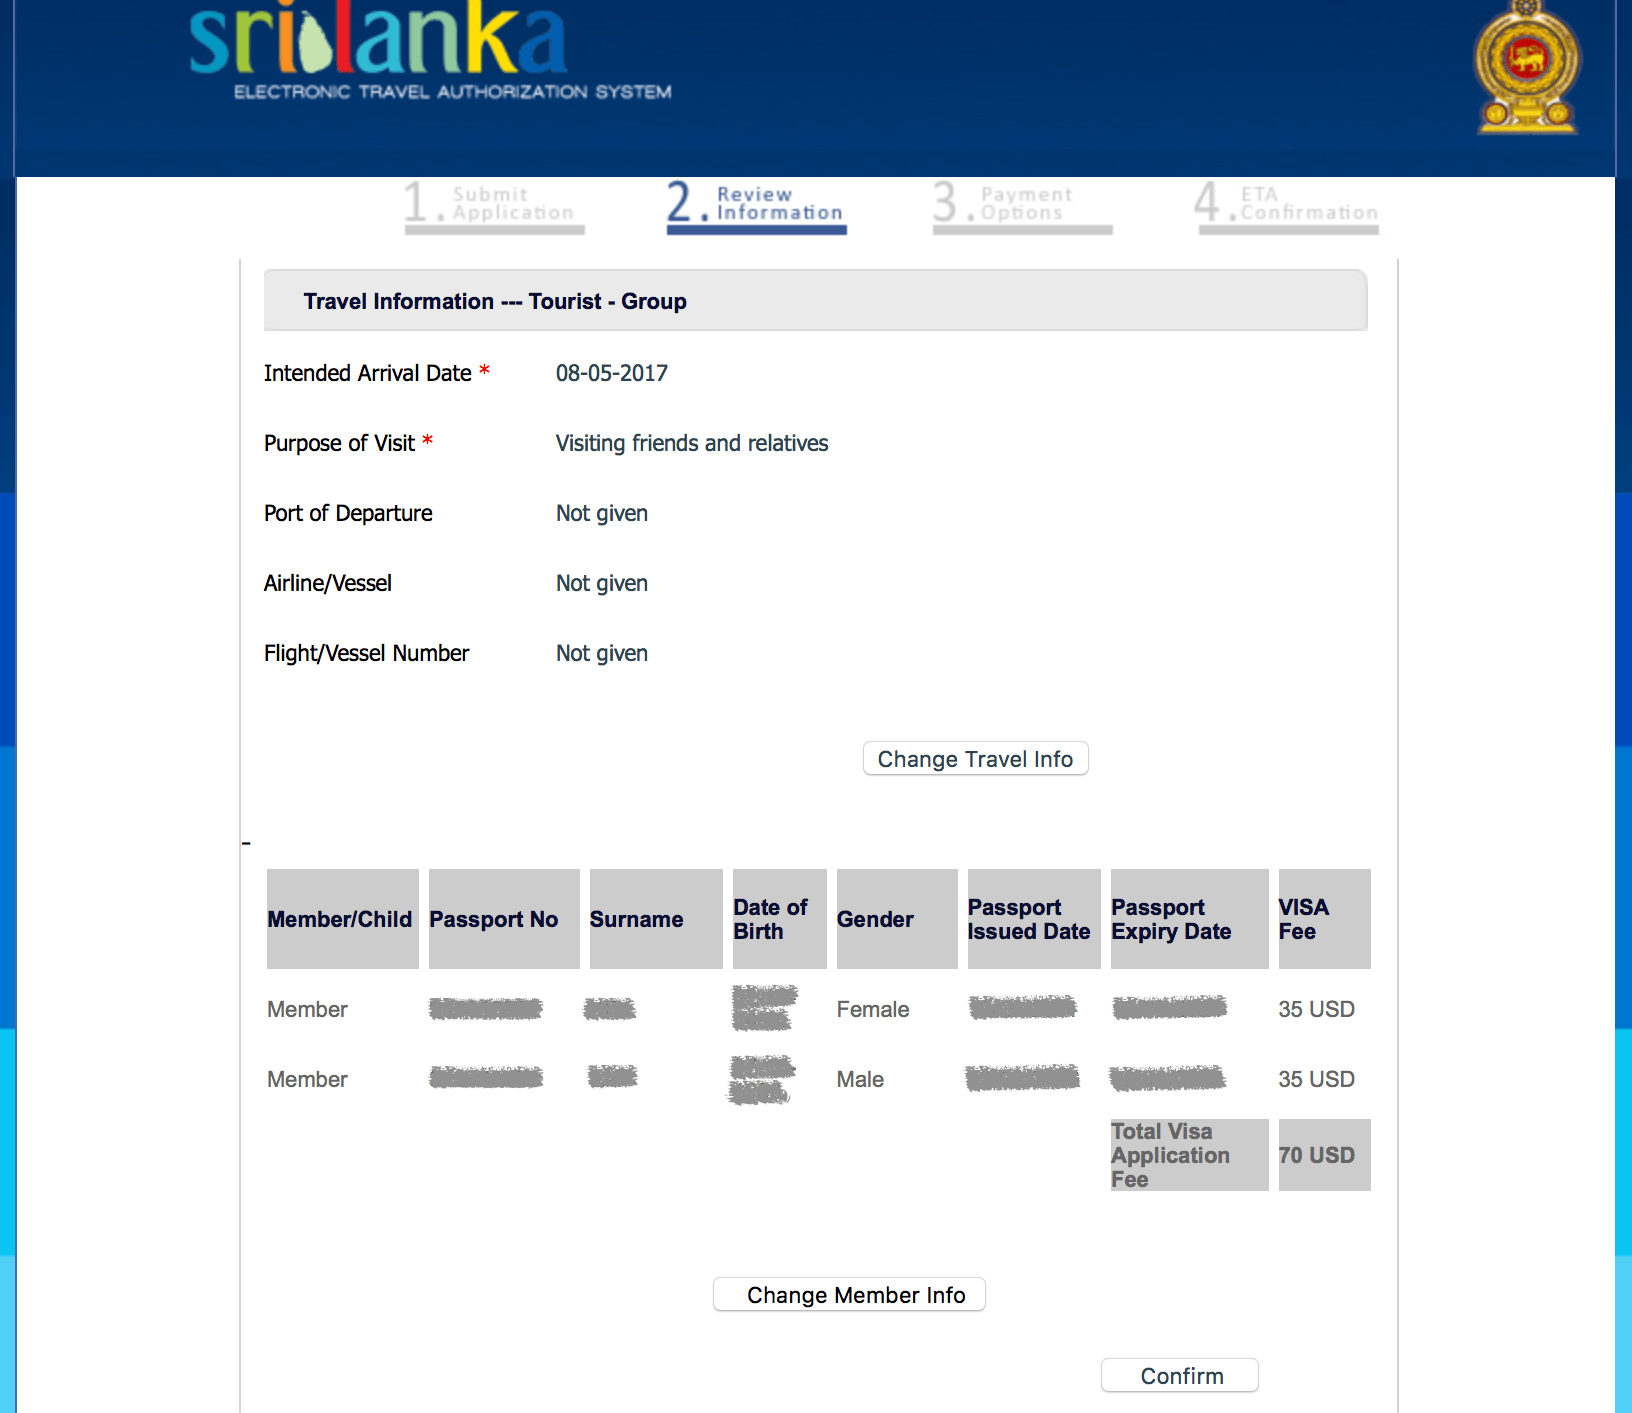This screenshot has height=1413, width=1632.
Task: Click 'Member' in the Male row
Action: click(307, 1079)
